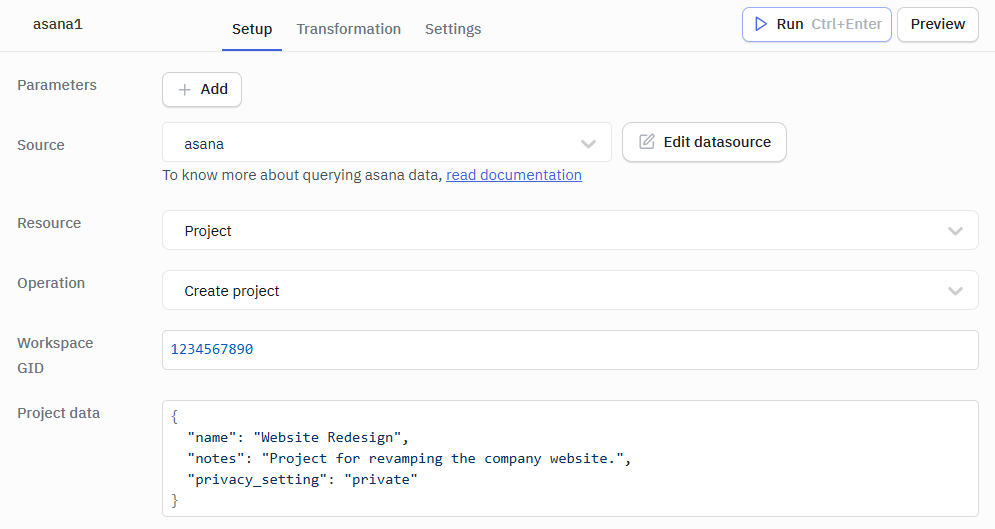Click the Parameters label
Screen dimensions: 995x529
(57, 85)
